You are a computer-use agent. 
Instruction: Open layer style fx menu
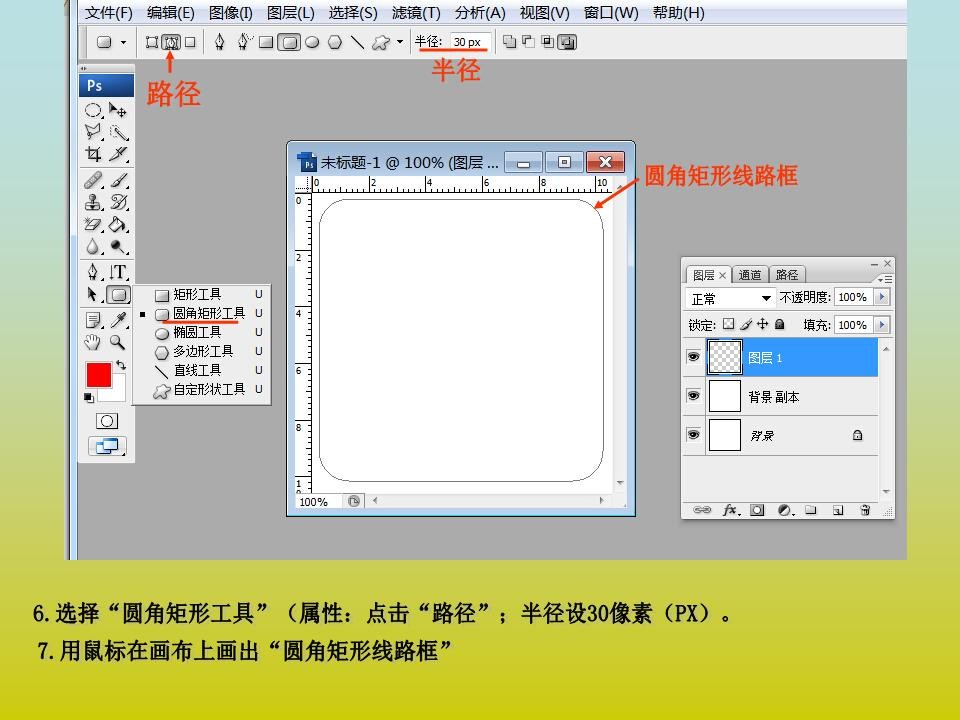click(731, 510)
